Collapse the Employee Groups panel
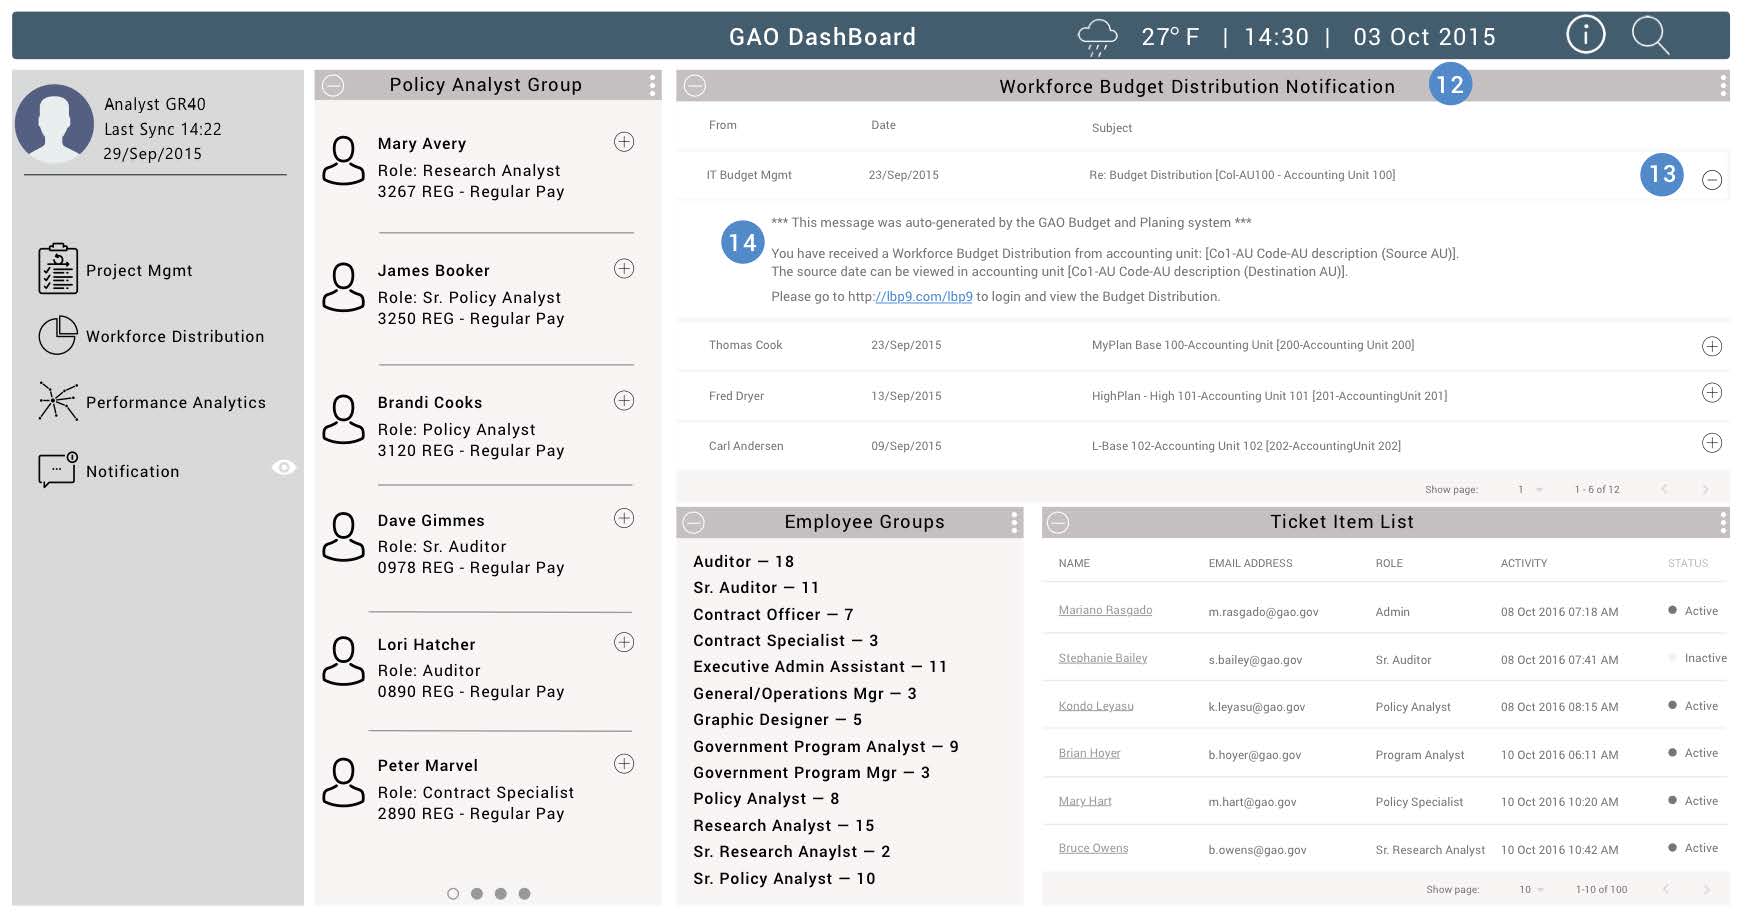Viewport: 1746px width, 918px height. pyautogui.click(x=694, y=522)
